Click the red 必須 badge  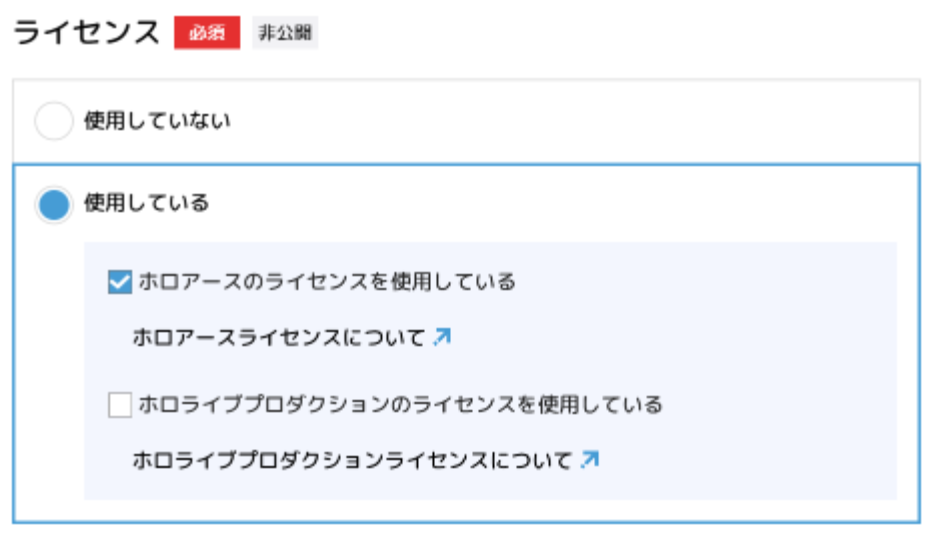pos(207,33)
